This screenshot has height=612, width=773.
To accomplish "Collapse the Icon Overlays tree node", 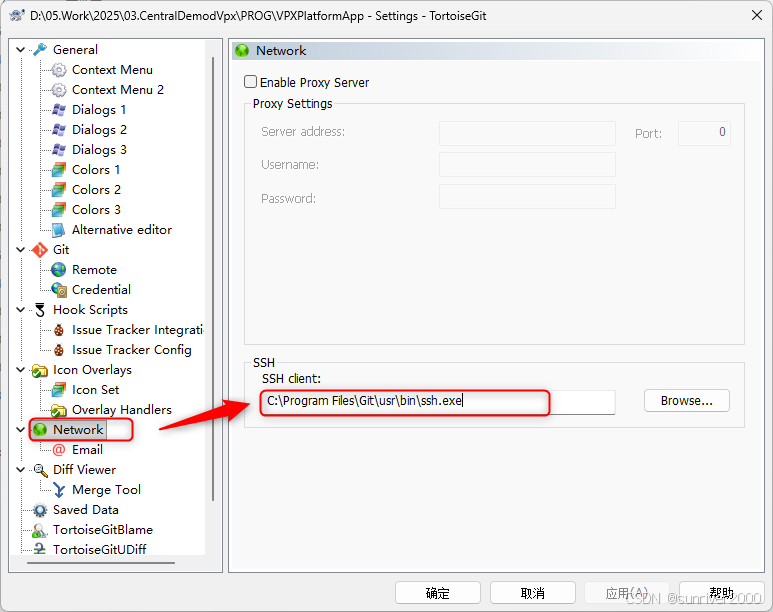I will click(21, 370).
